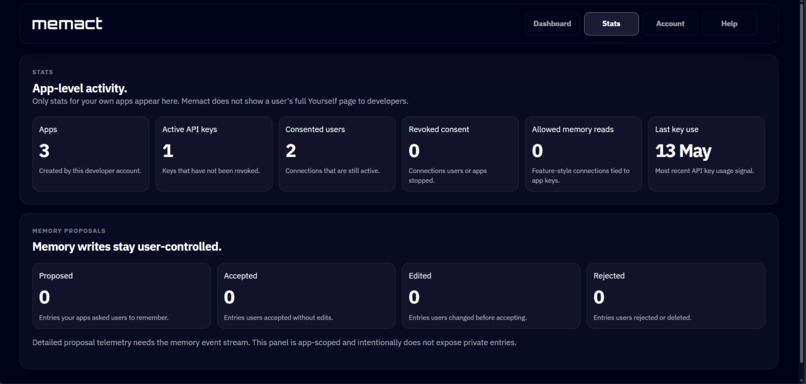Click the Proposed entries card
The height and width of the screenshot is (384, 806).
[121, 296]
